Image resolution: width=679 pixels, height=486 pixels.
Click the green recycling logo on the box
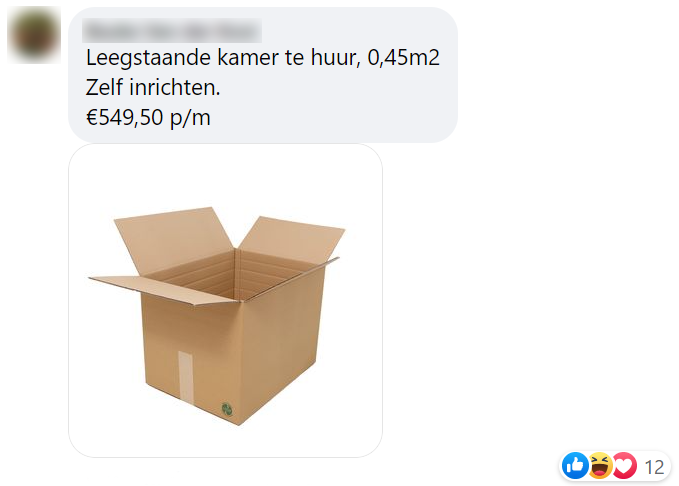[227, 408]
